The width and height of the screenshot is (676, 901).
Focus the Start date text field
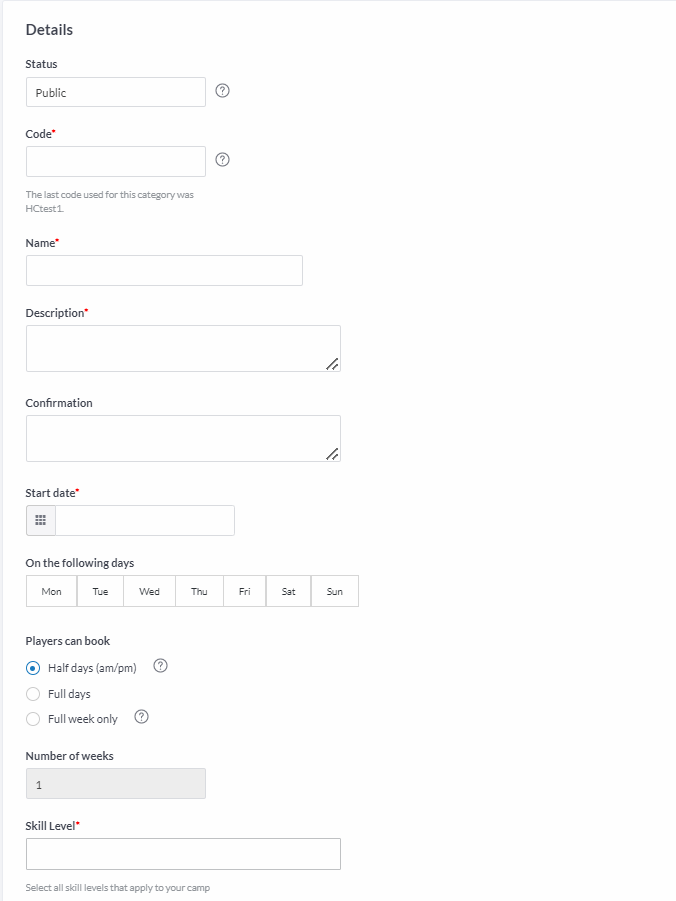coord(145,521)
